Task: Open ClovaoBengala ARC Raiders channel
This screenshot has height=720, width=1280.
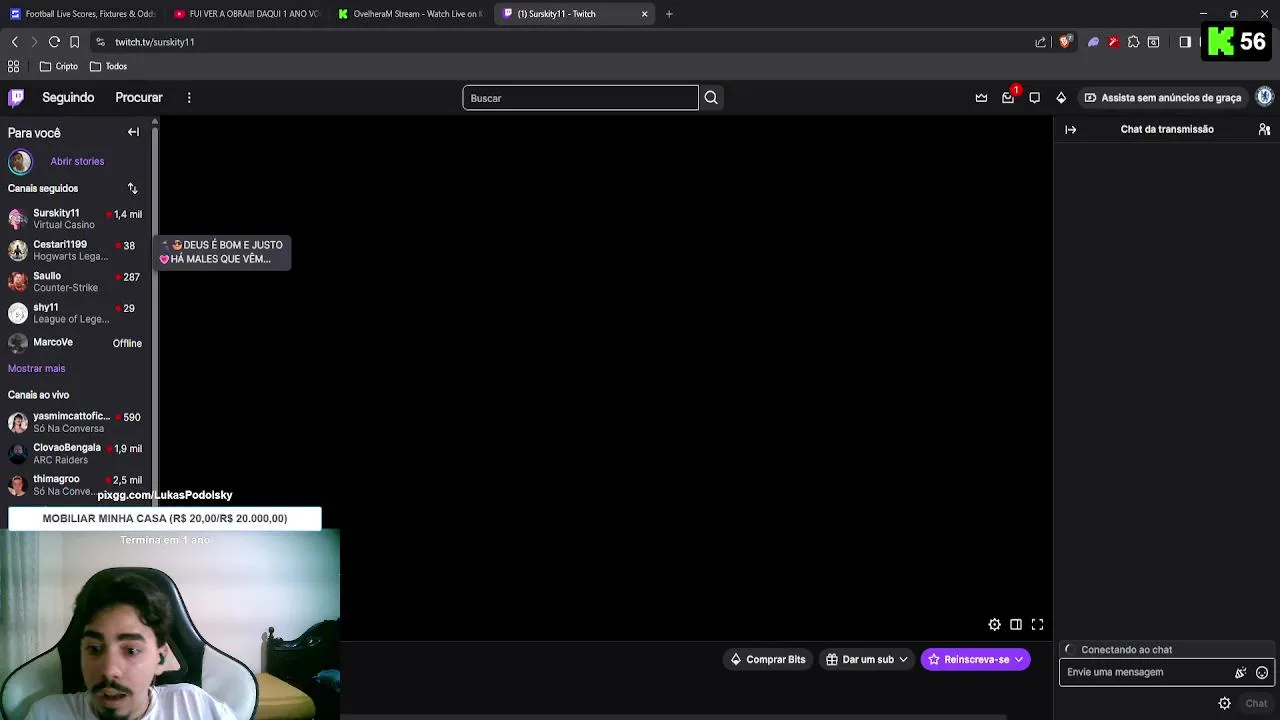Action: (76, 454)
